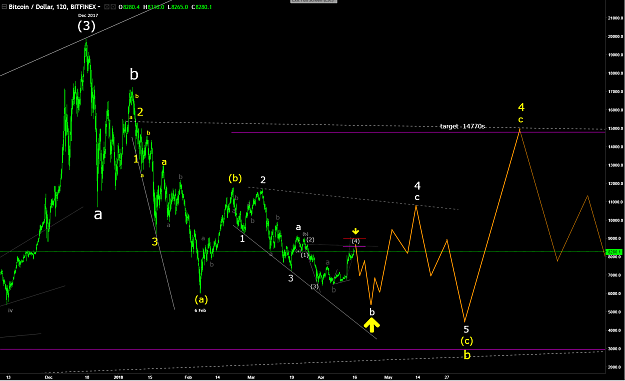The height and width of the screenshot is (381, 625).
Task: Select the yellow (c) label under white 5
Action: point(467,341)
